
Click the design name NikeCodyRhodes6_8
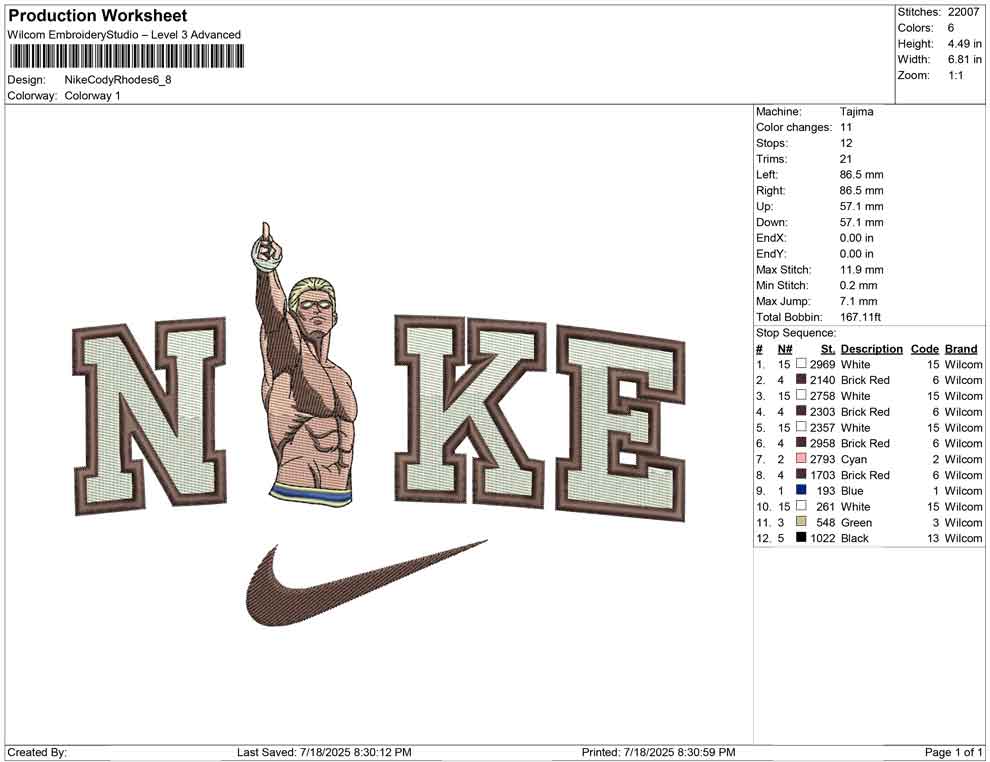pos(117,80)
